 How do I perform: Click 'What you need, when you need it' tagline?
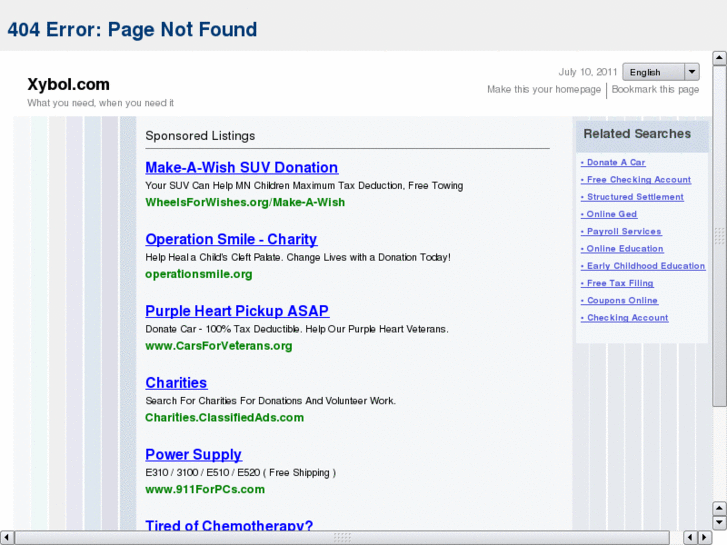101,103
